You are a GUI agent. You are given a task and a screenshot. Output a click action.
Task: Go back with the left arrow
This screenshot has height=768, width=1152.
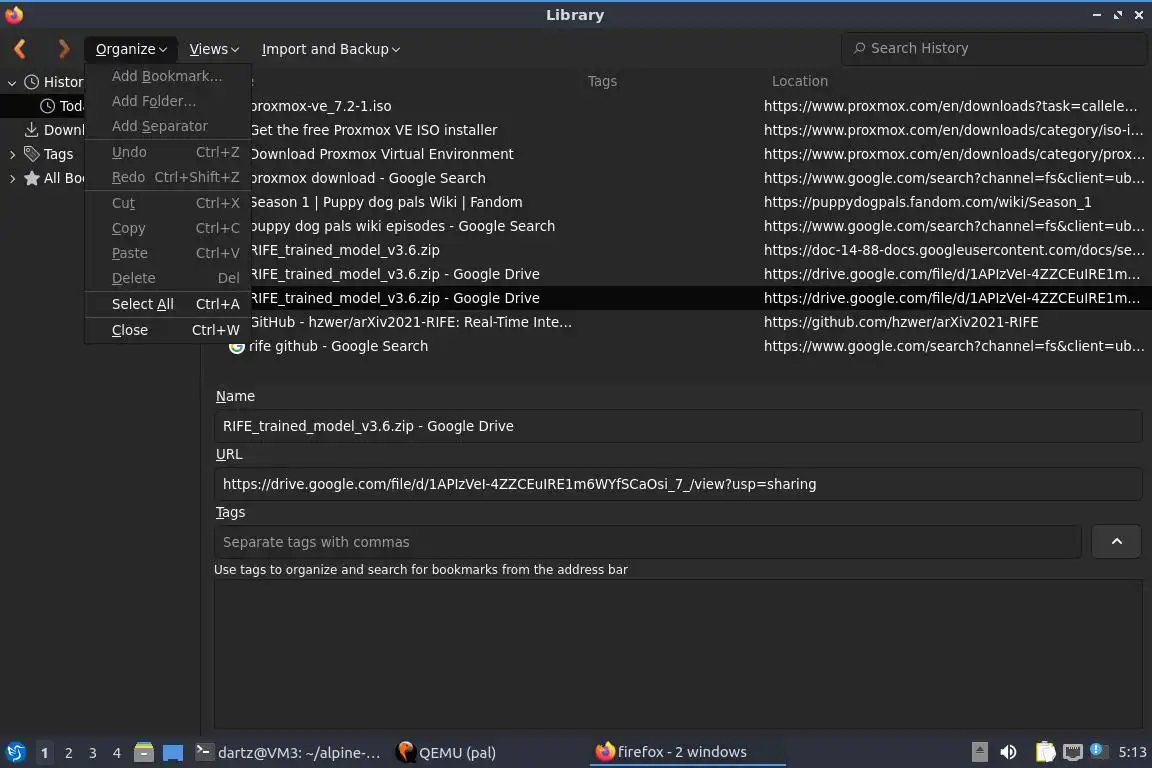pos(20,49)
